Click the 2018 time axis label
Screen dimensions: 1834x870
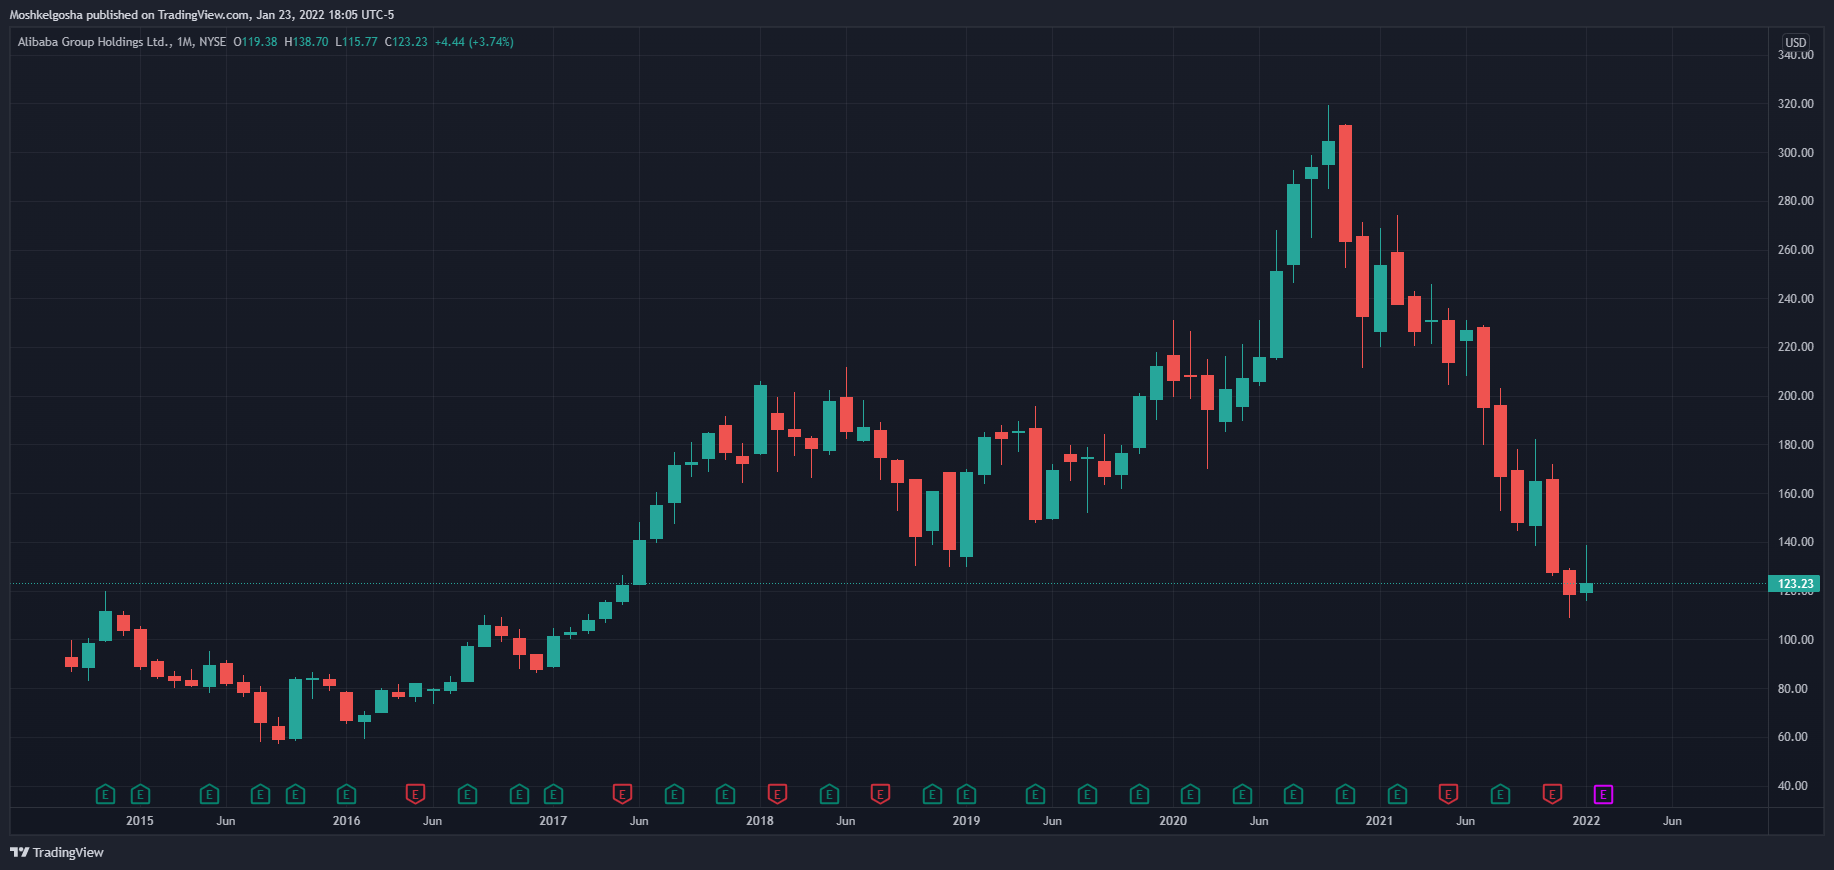pos(760,821)
